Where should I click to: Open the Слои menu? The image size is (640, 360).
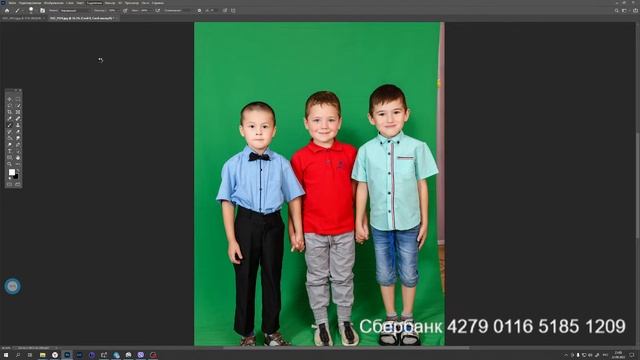click(70, 3)
